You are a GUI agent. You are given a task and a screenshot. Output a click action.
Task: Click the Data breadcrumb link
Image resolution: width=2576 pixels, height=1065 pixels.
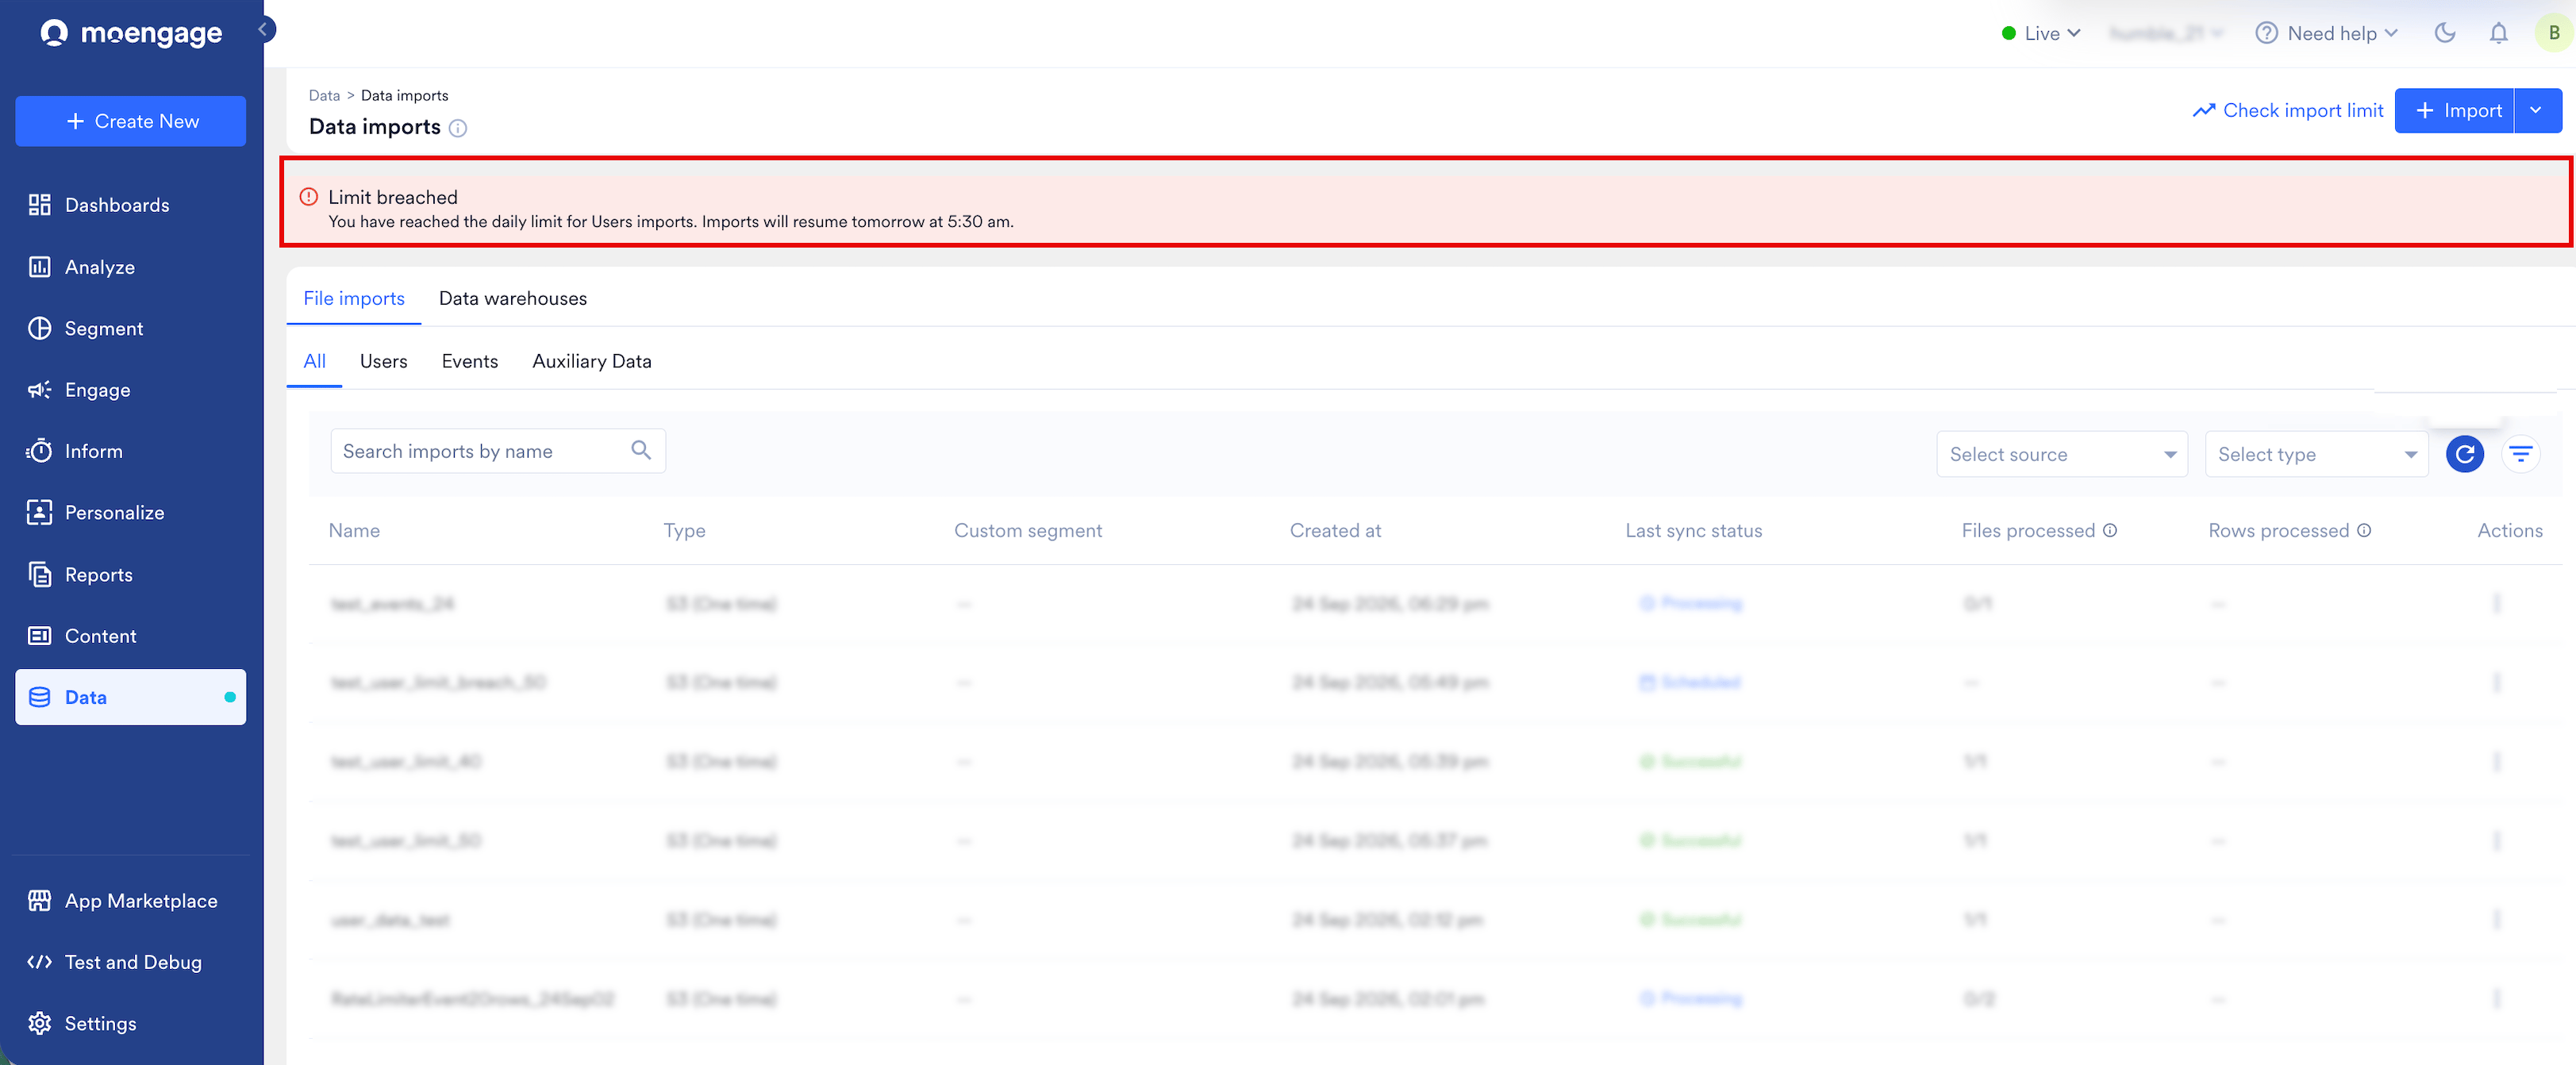coord(324,95)
